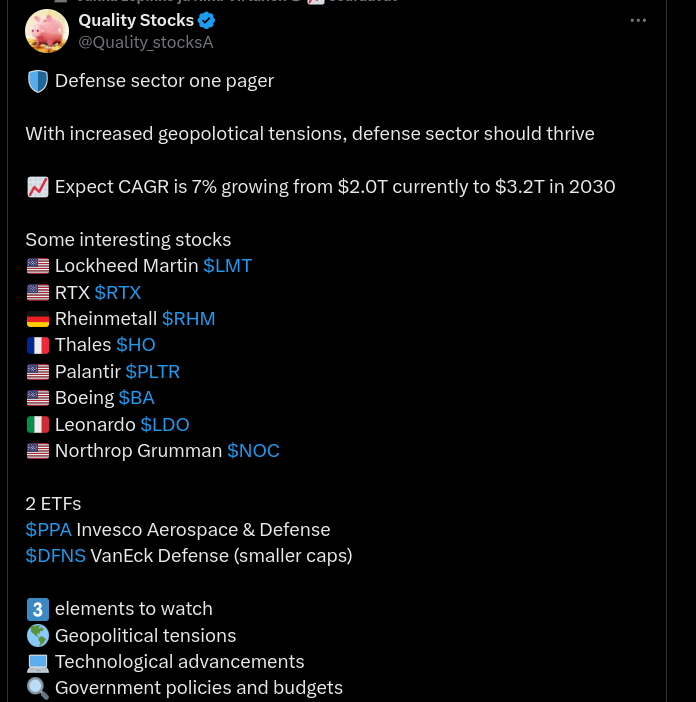
Task: Open the $PLTR cashtag link
Action: tap(152, 372)
